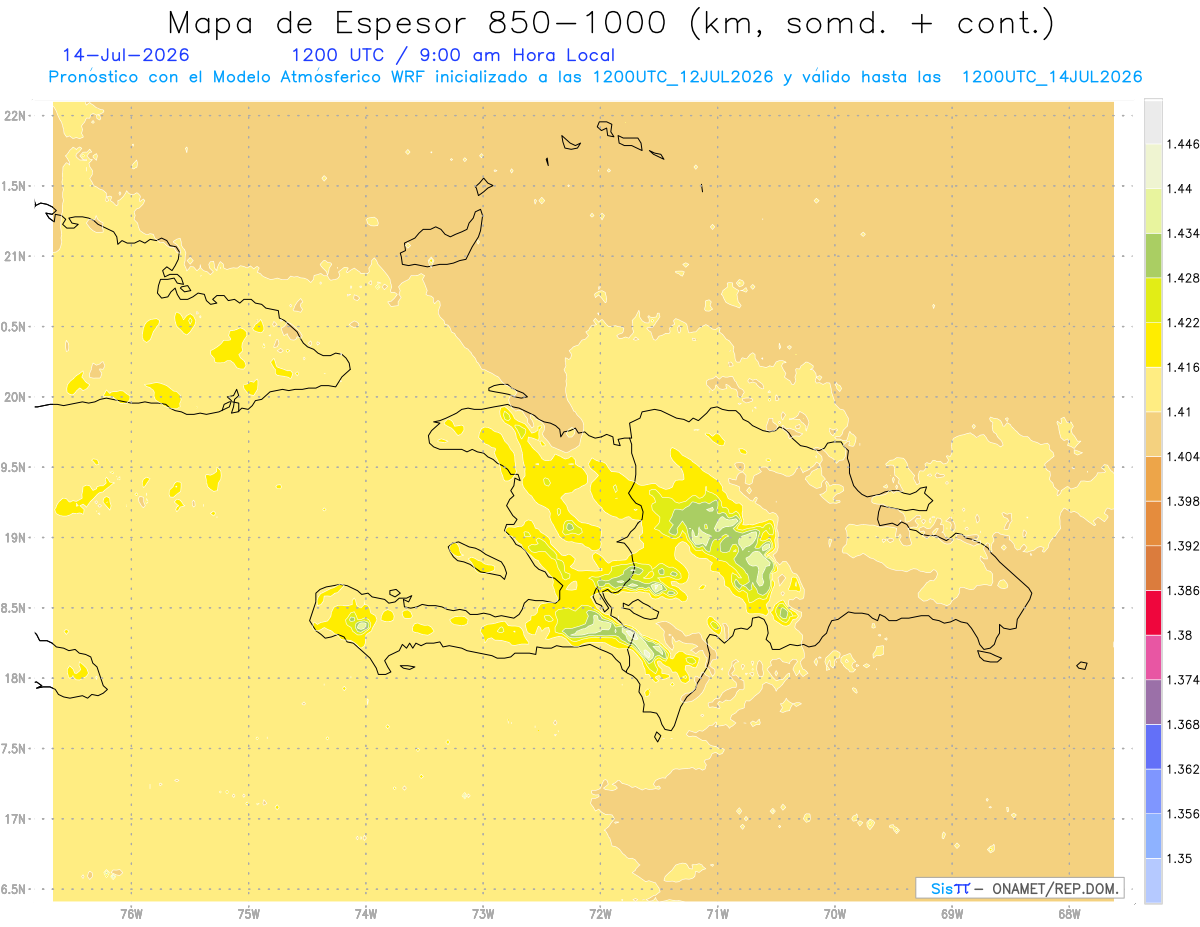Click the legend value '1.392'
This screenshot has width=1200, height=927.
click(x=1183, y=546)
